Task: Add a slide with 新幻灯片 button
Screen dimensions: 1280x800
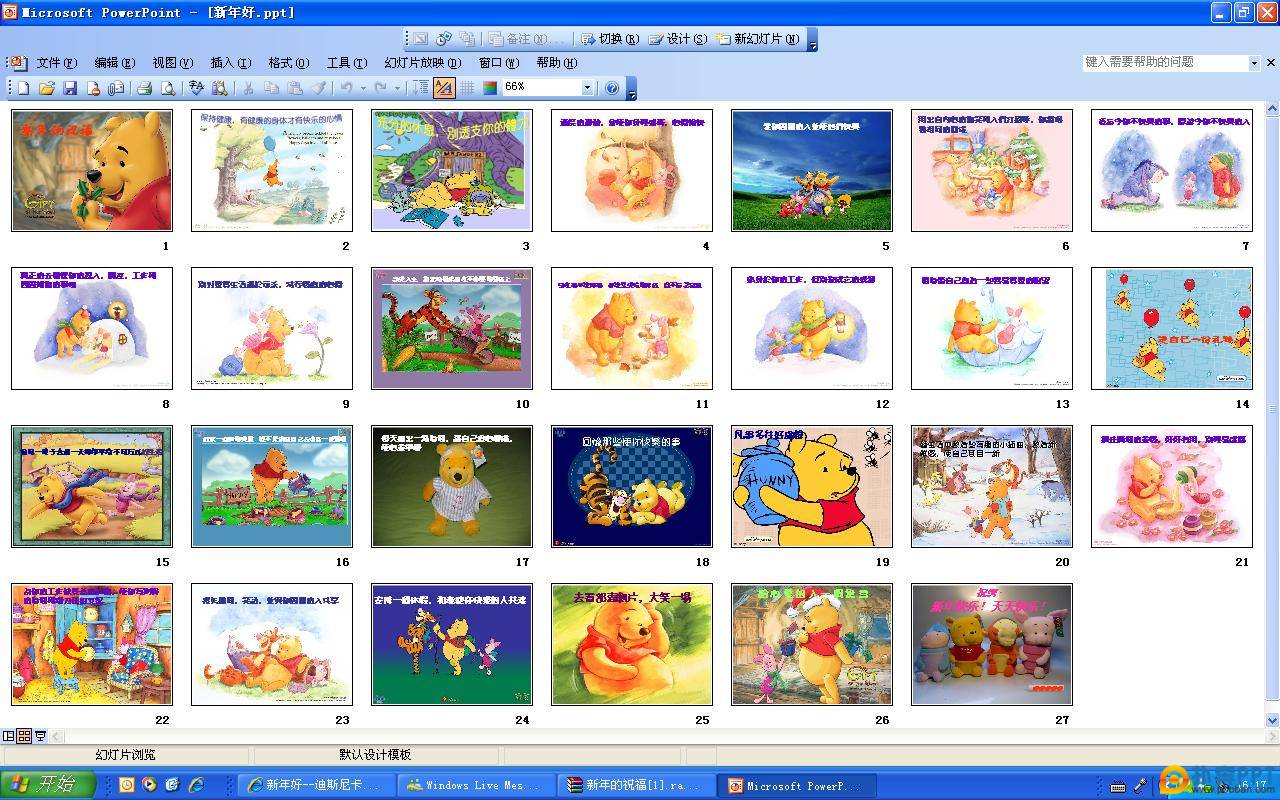Action: tap(757, 39)
